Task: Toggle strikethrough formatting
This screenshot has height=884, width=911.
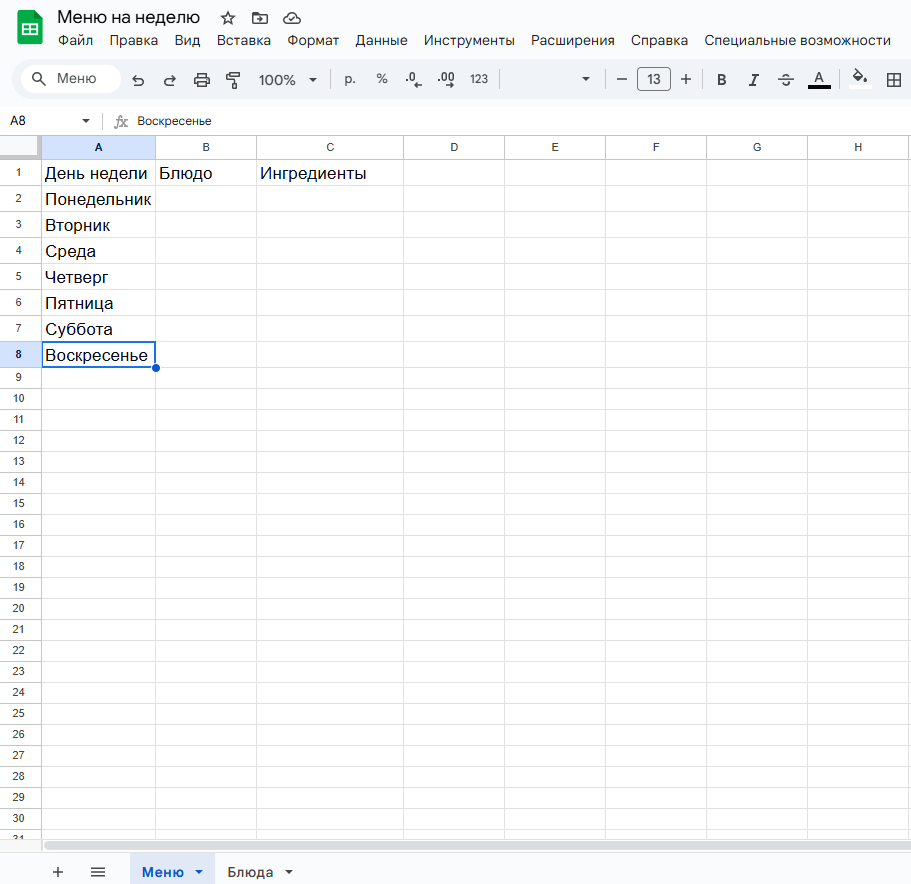Action: pos(786,80)
